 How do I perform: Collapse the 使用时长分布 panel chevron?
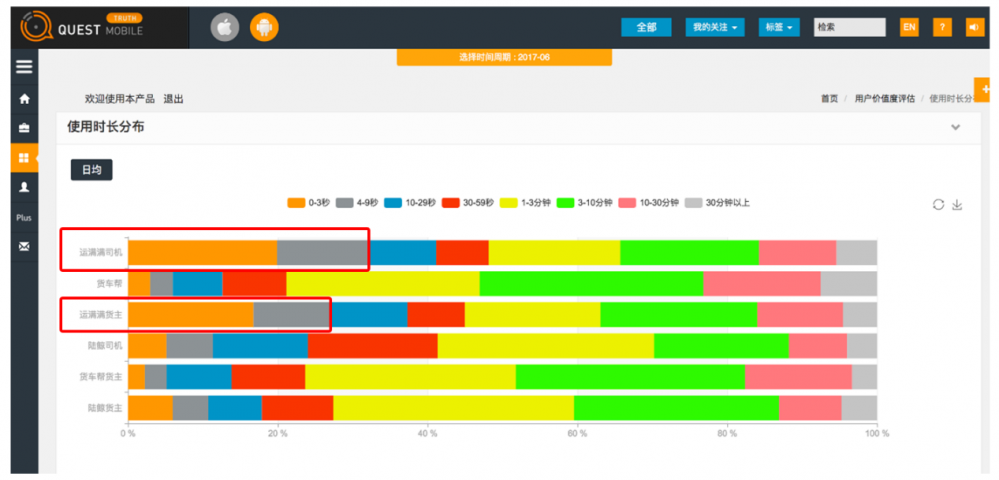tap(956, 127)
